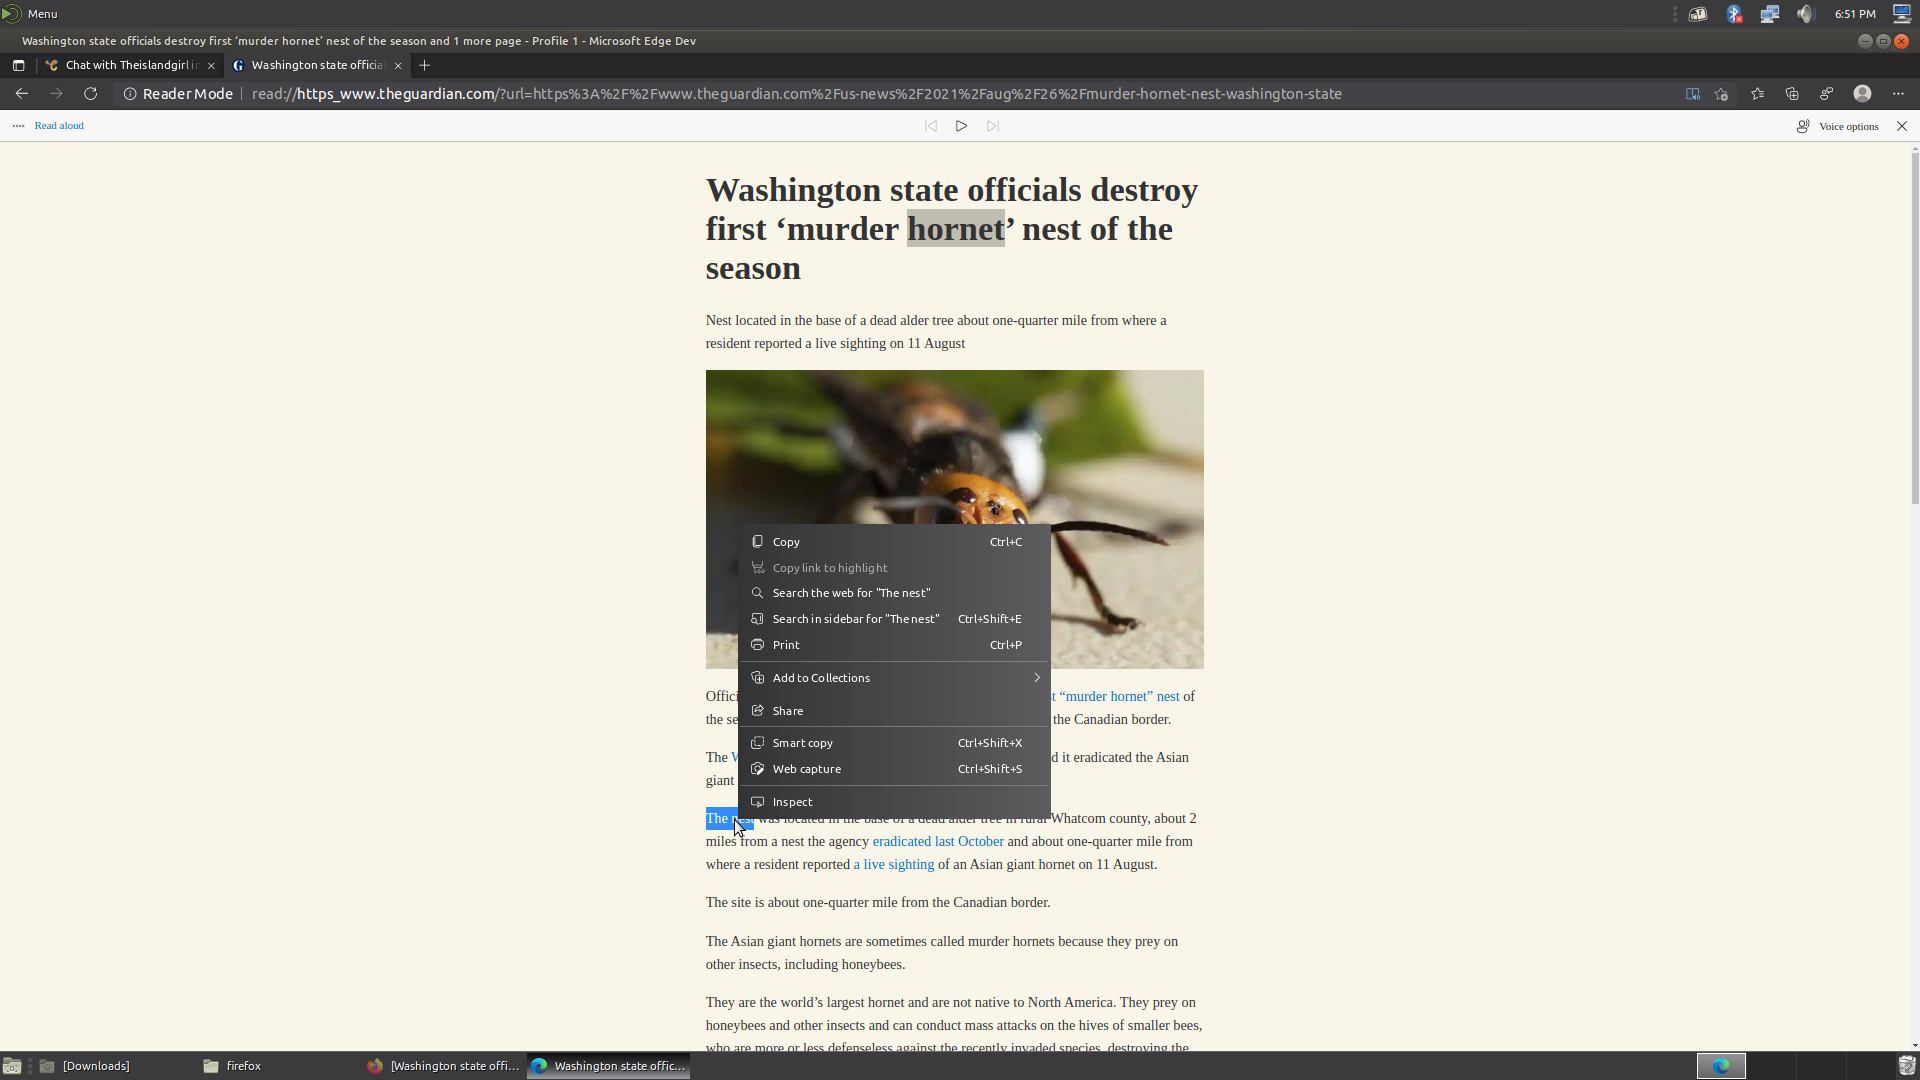Viewport: 1920px width, 1080px height.
Task: Open the profile avatar menu
Action: click(1862, 94)
